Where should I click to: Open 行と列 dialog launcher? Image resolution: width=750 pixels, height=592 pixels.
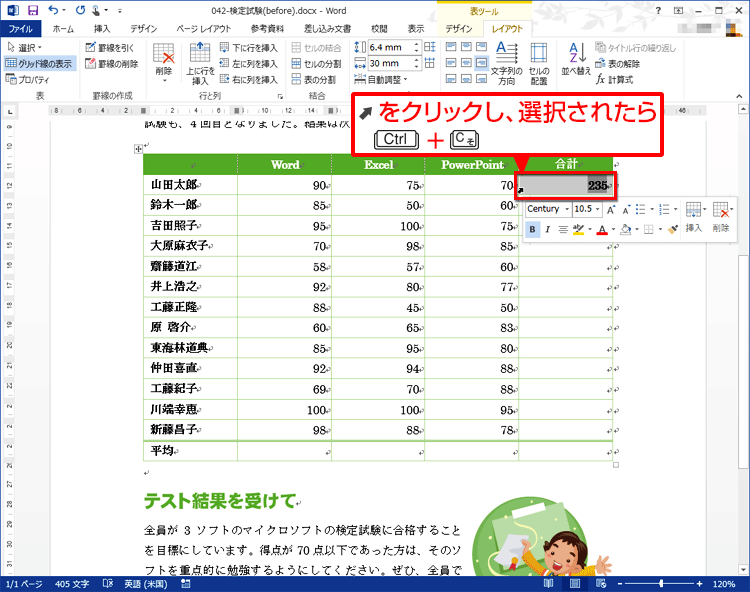pyautogui.click(x=280, y=96)
